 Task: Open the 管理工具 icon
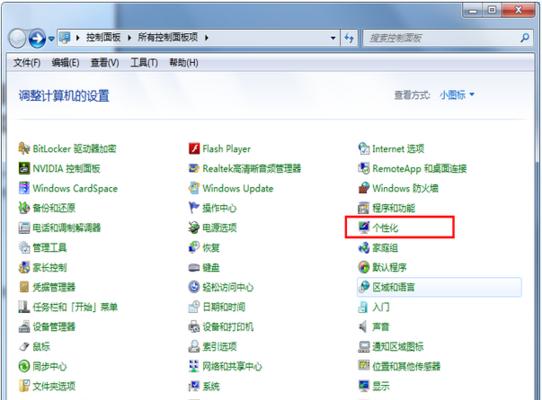click(x=24, y=247)
